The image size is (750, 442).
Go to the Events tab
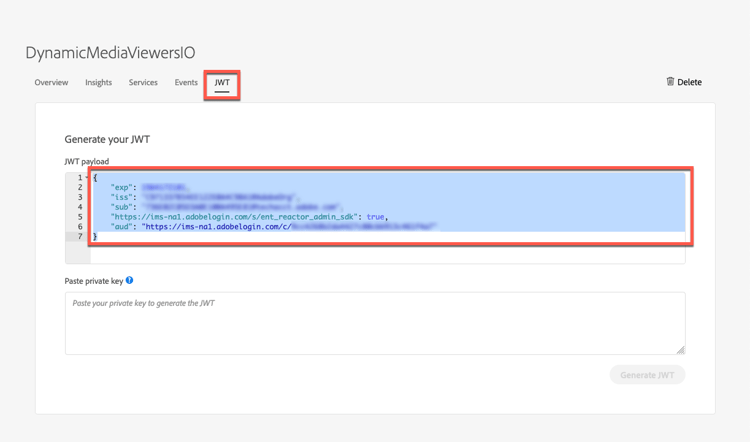pyautogui.click(x=186, y=82)
